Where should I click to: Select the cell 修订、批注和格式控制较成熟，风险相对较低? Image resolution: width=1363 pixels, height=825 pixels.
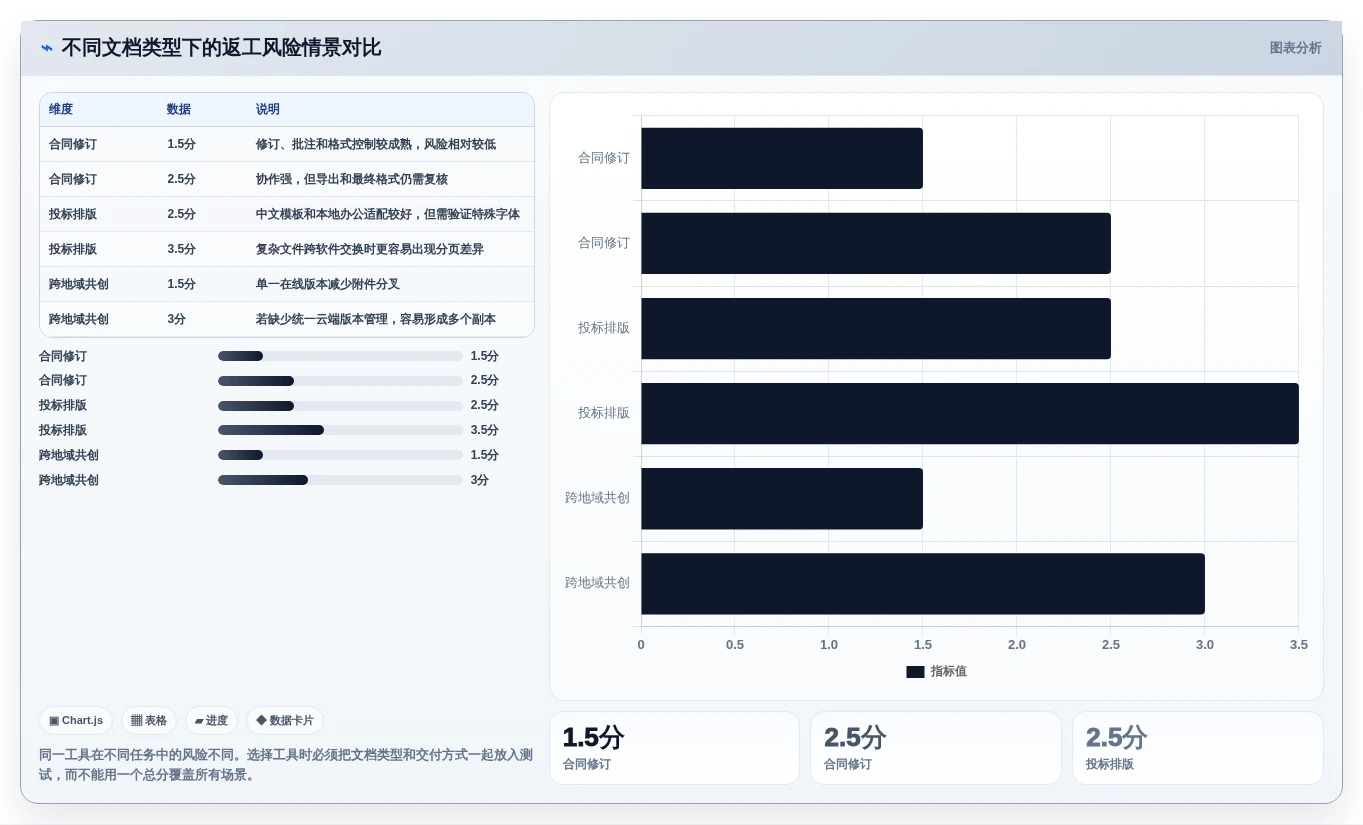(376, 144)
